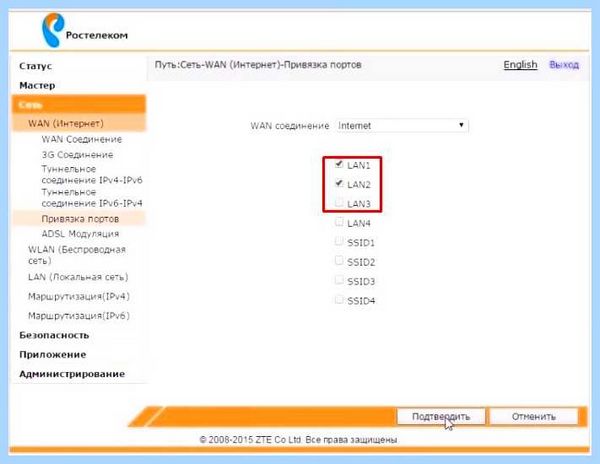
Task: Open Маршрутизация(IPv4) section
Action: point(79,296)
